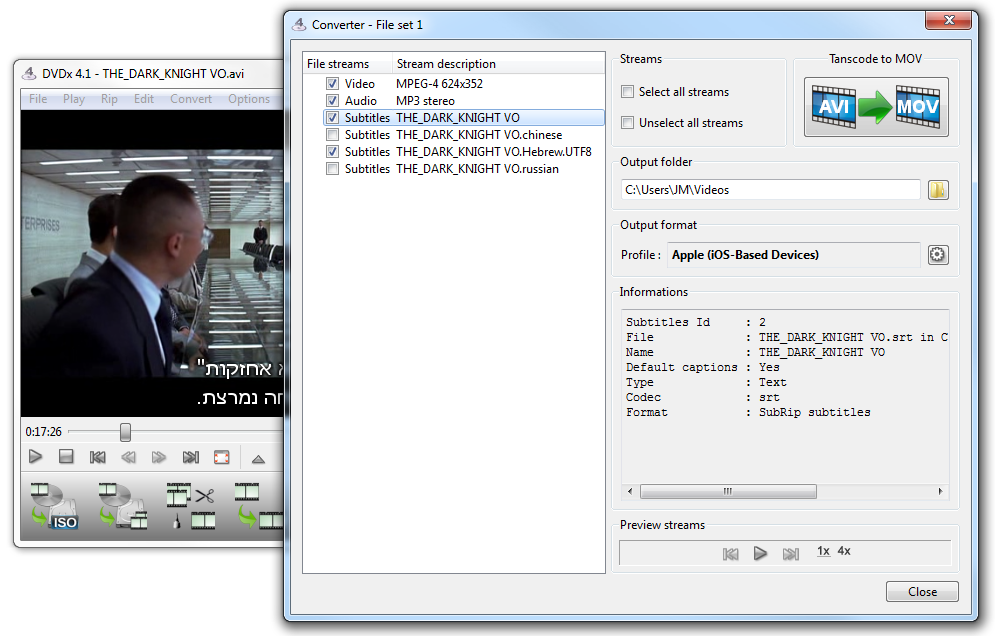
Task: Fast forward video in DVDx player
Action: 159,457
